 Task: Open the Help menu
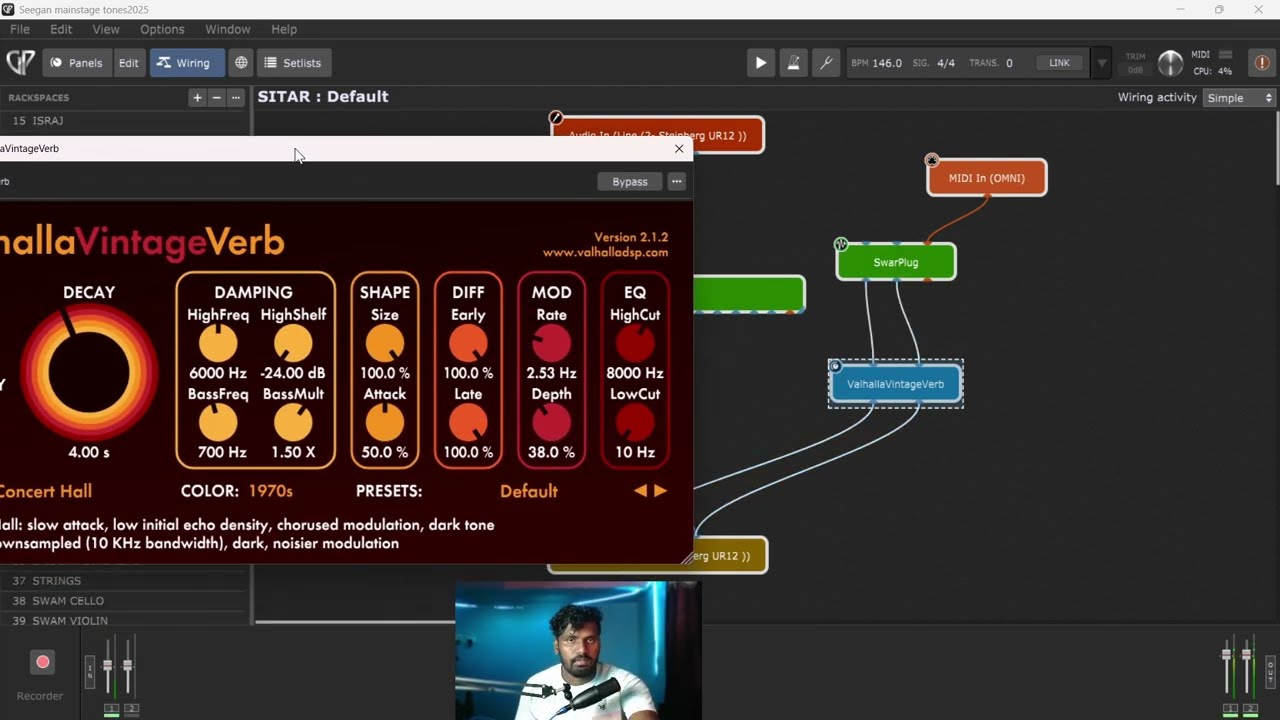284,29
